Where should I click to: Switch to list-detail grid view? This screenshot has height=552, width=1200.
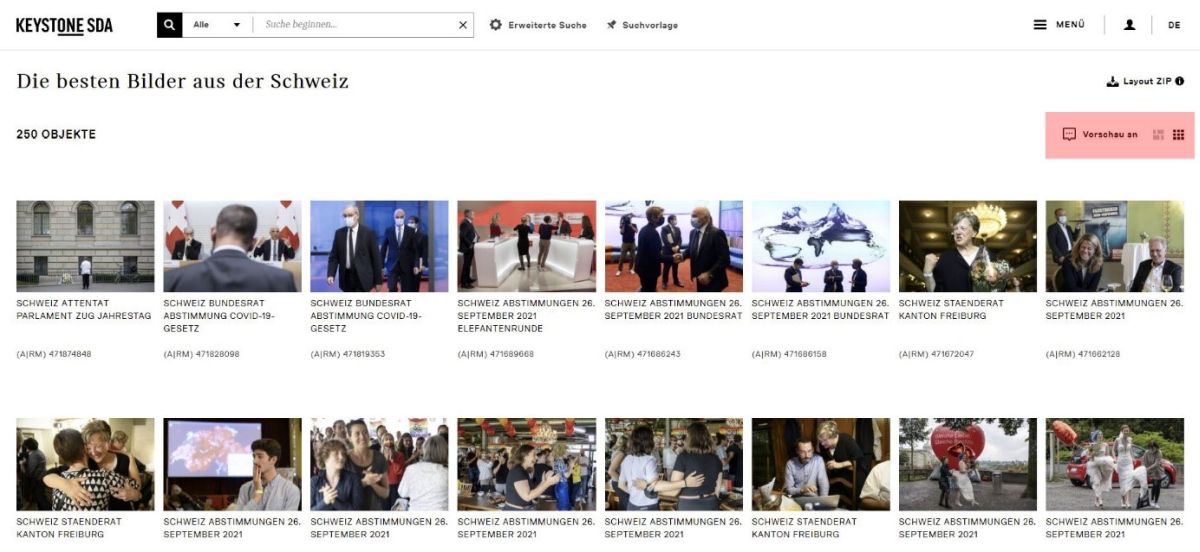click(x=1159, y=135)
